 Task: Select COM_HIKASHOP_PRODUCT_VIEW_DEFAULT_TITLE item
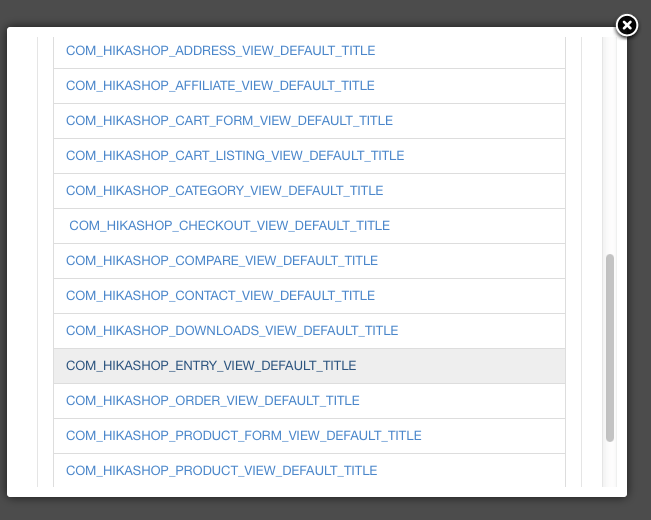pyautogui.click(x=221, y=470)
